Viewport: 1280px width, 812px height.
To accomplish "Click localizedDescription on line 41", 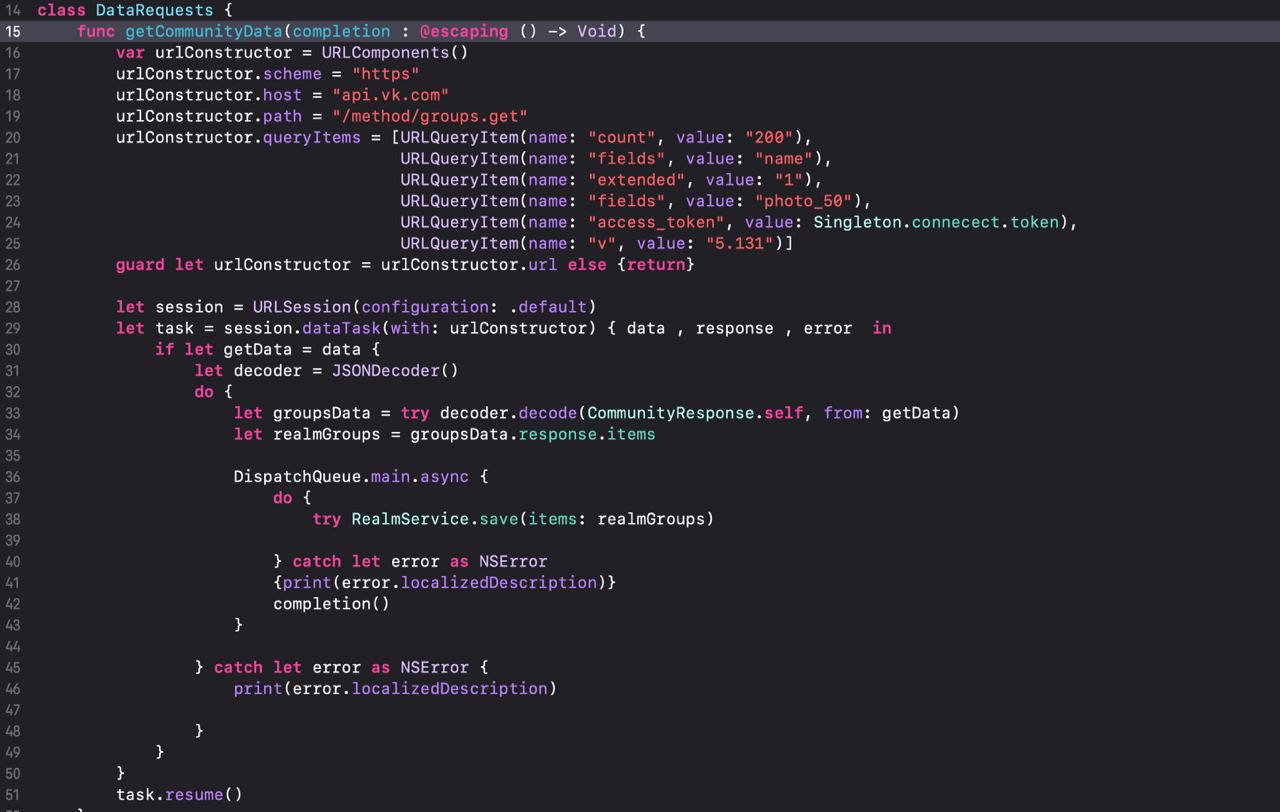I will tap(498, 582).
